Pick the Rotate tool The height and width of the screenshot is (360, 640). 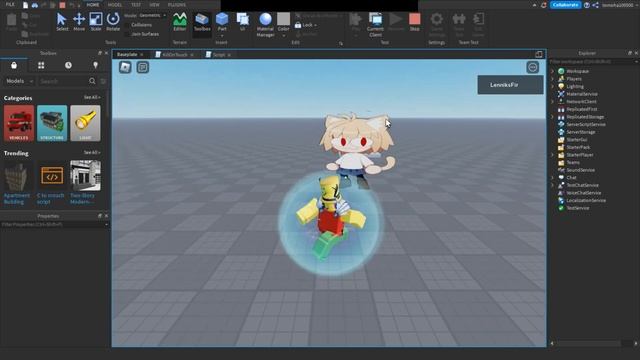pyautogui.click(x=113, y=21)
